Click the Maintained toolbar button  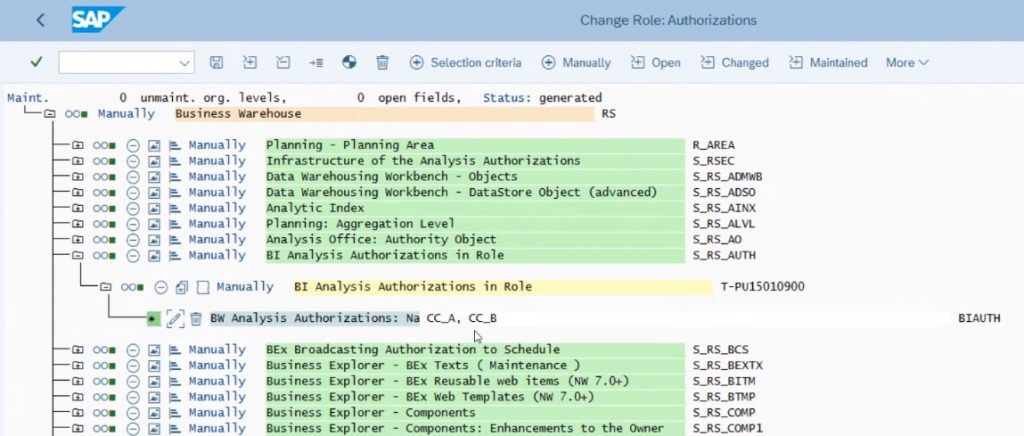click(x=828, y=63)
